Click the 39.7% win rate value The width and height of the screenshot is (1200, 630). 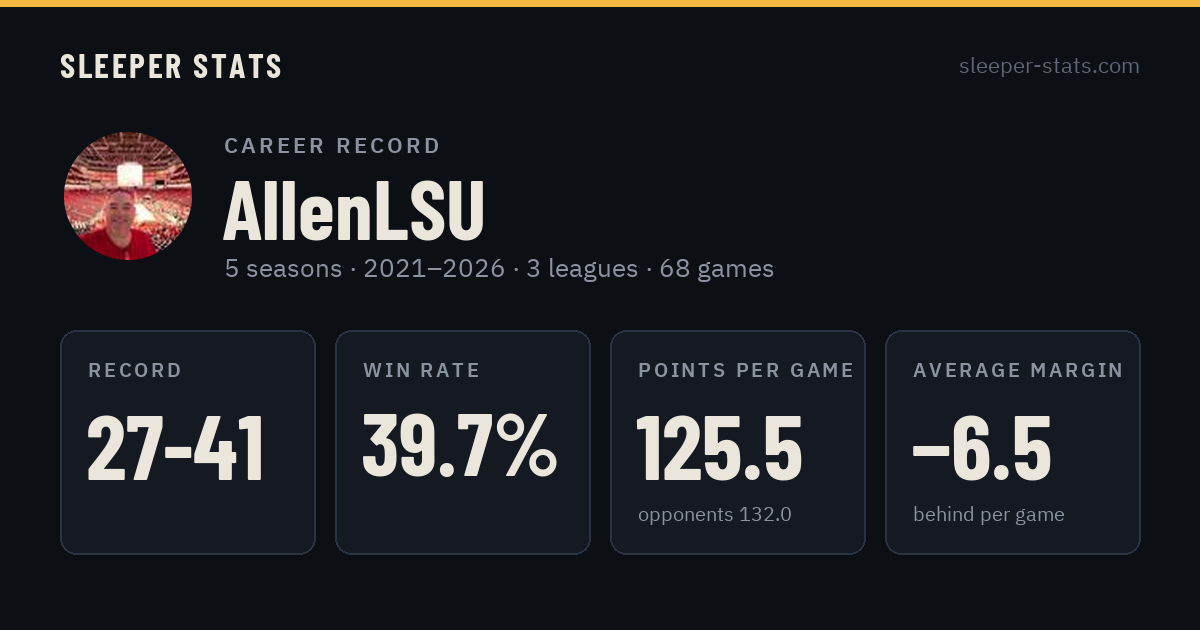tap(460, 446)
